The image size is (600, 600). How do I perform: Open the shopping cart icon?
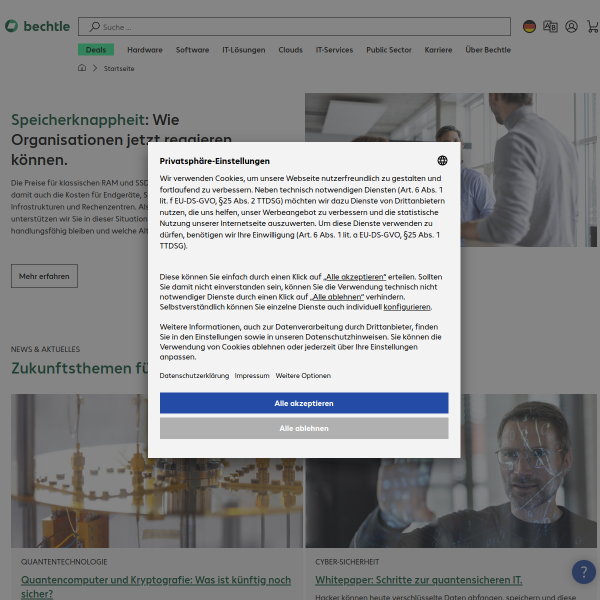592,26
